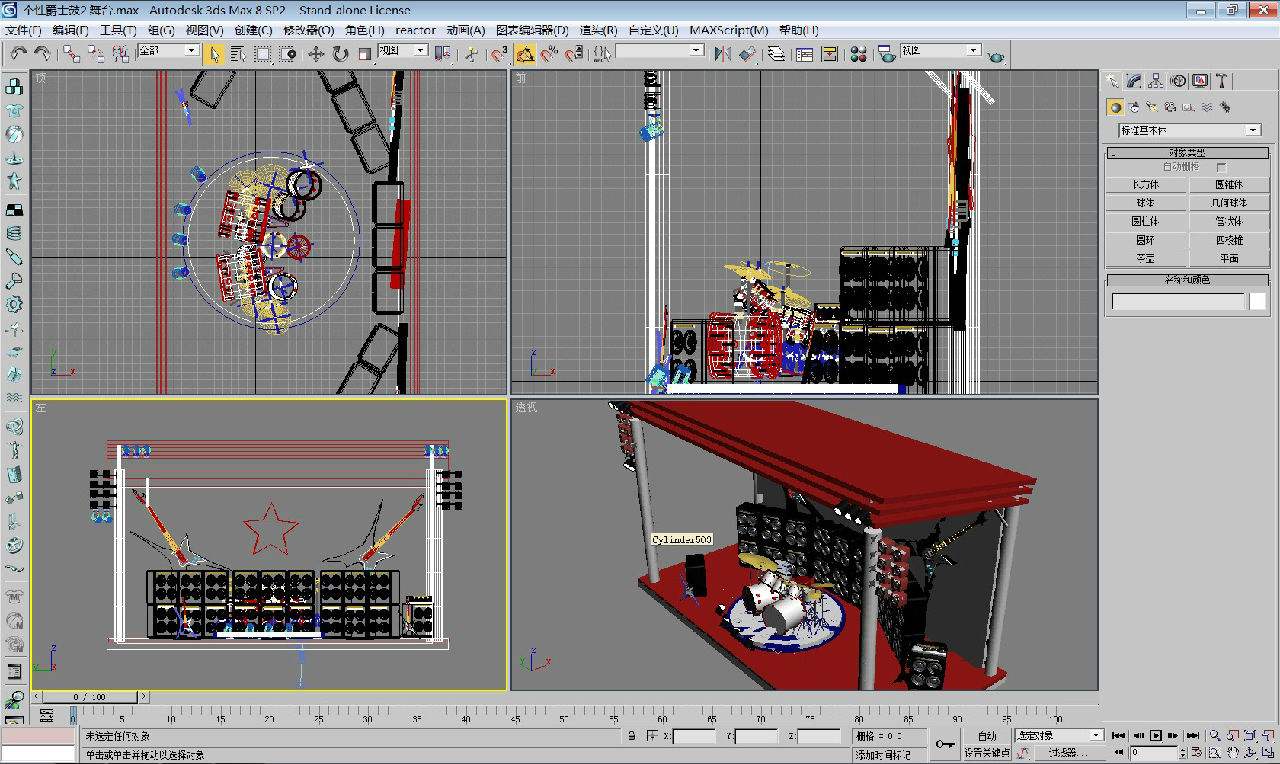
Task: Toggle the selection lock icon
Action: point(631,736)
